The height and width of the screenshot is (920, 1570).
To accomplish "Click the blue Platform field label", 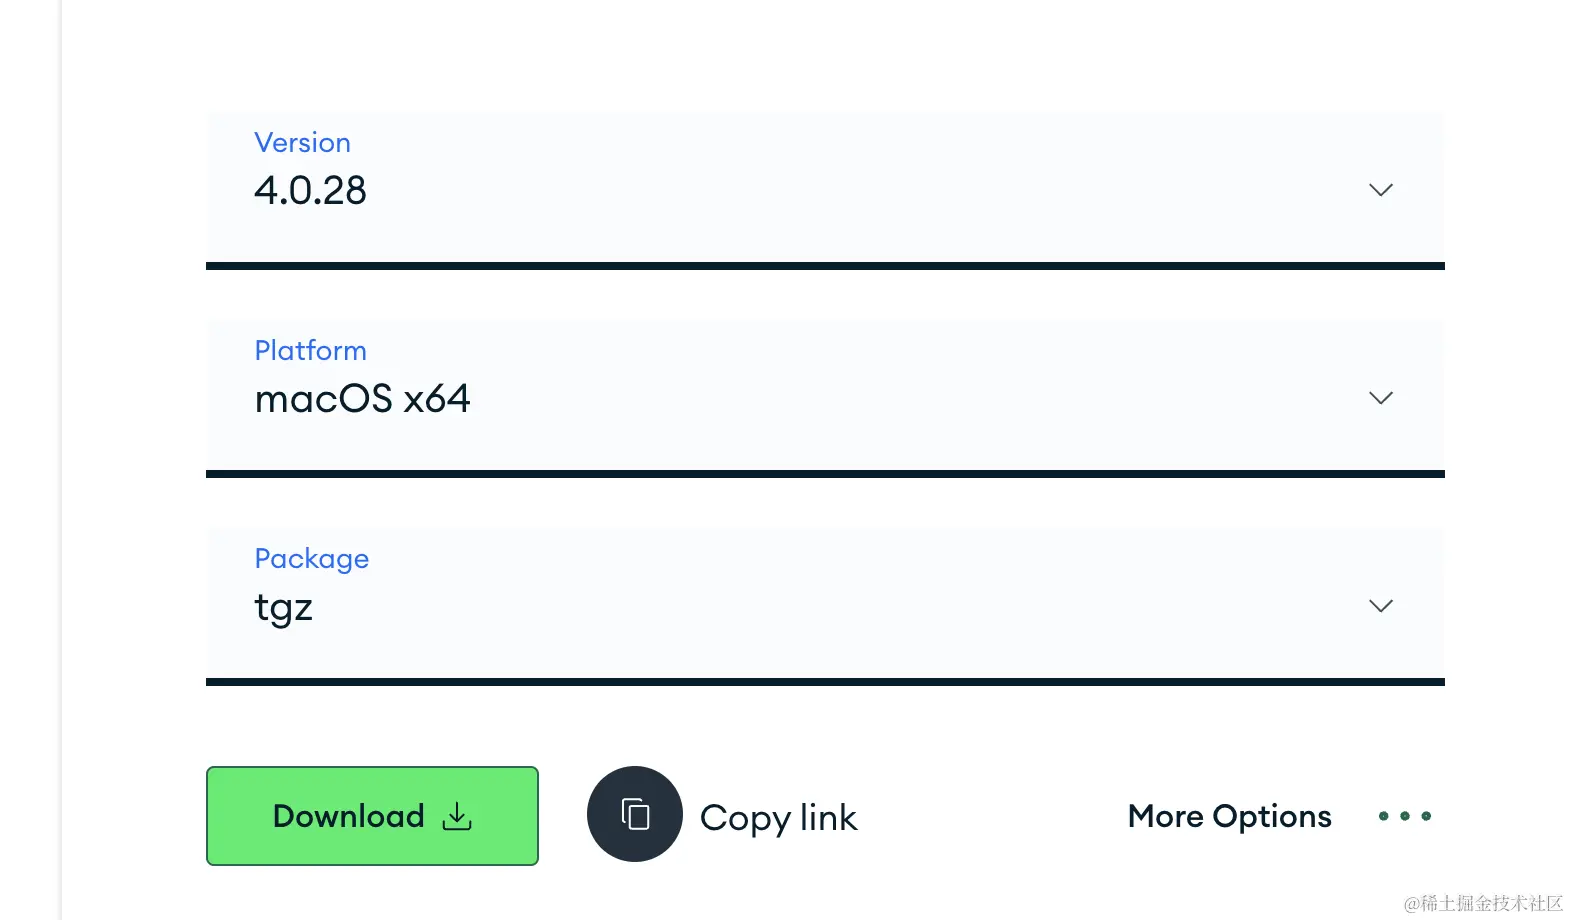I will (310, 351).
